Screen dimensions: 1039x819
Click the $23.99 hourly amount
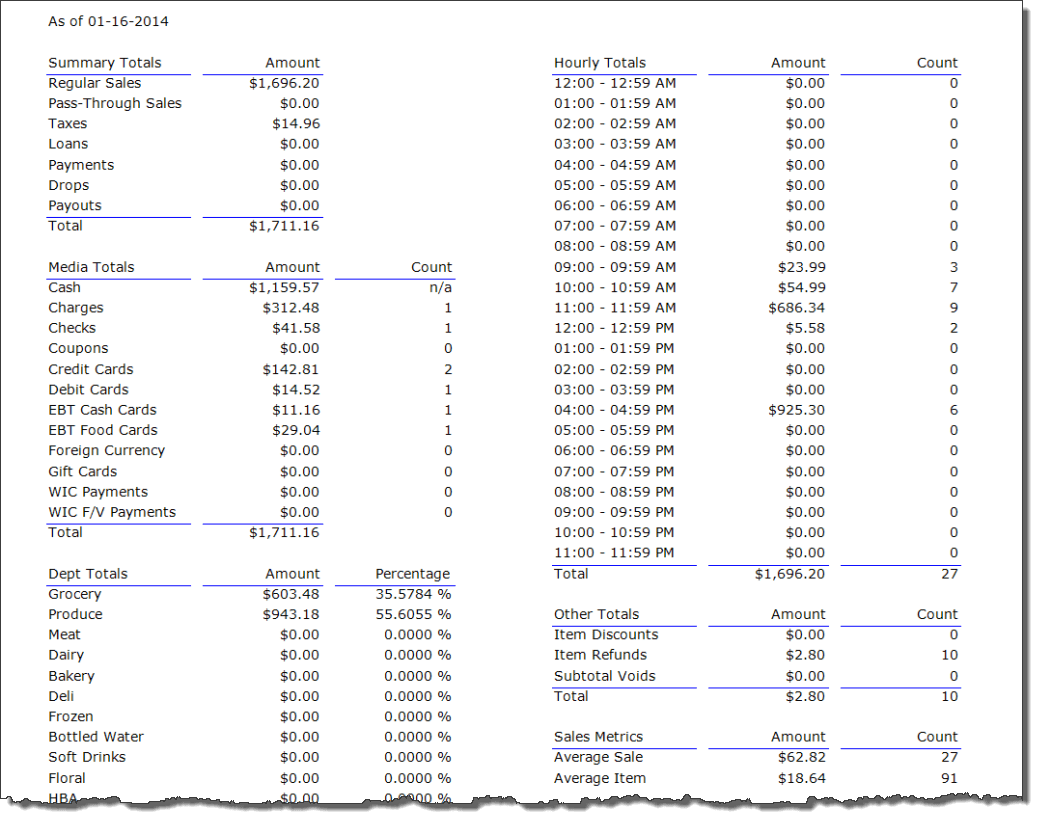[x=801, y=267]
